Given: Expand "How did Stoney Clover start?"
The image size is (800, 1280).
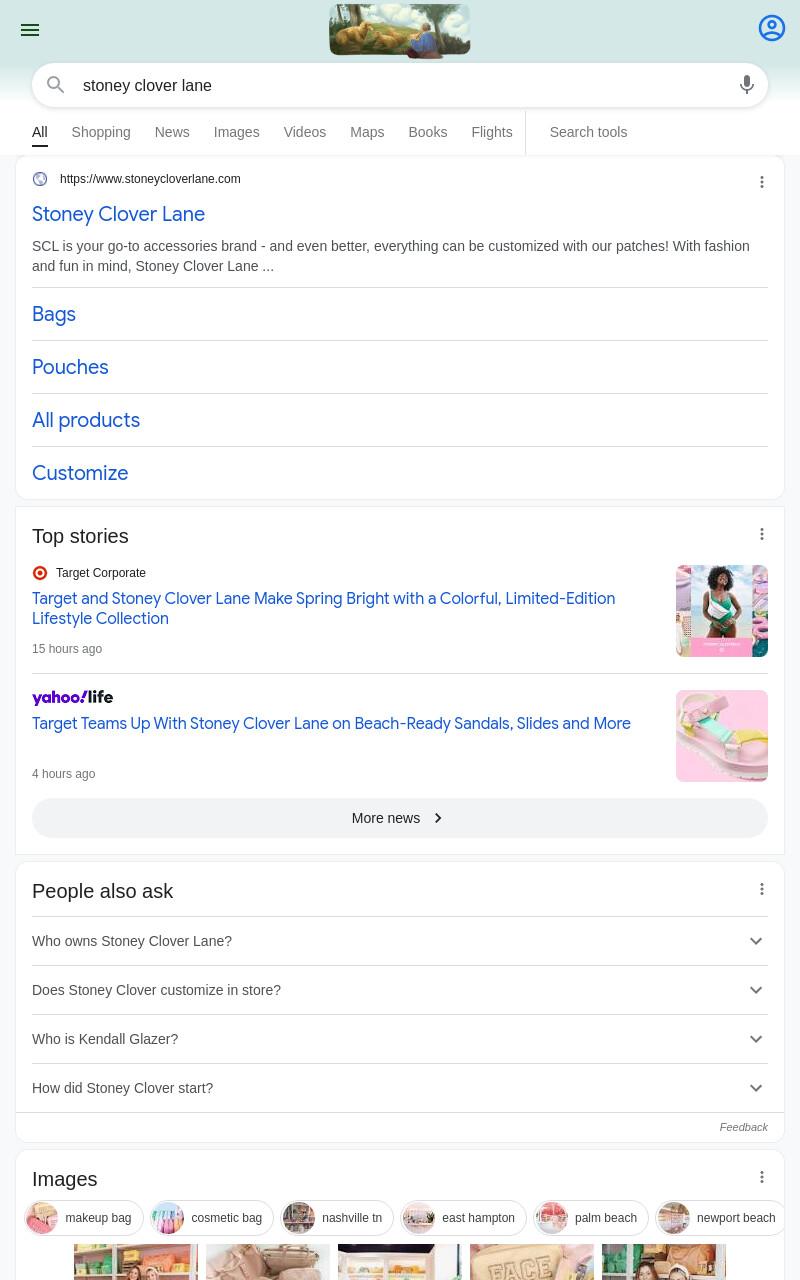Looking at the screenshot, I should 400,1088.
